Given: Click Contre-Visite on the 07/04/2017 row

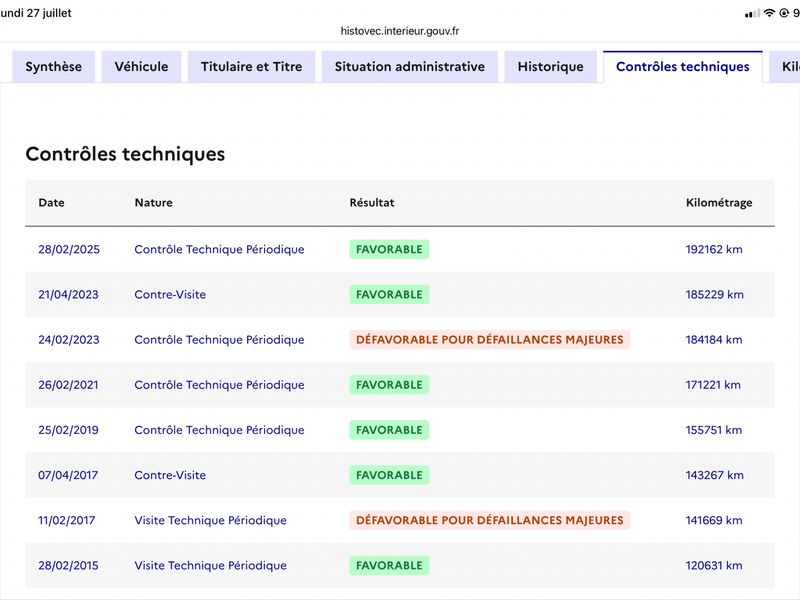Looking at the screenshot, I should [x=170, y=476].
